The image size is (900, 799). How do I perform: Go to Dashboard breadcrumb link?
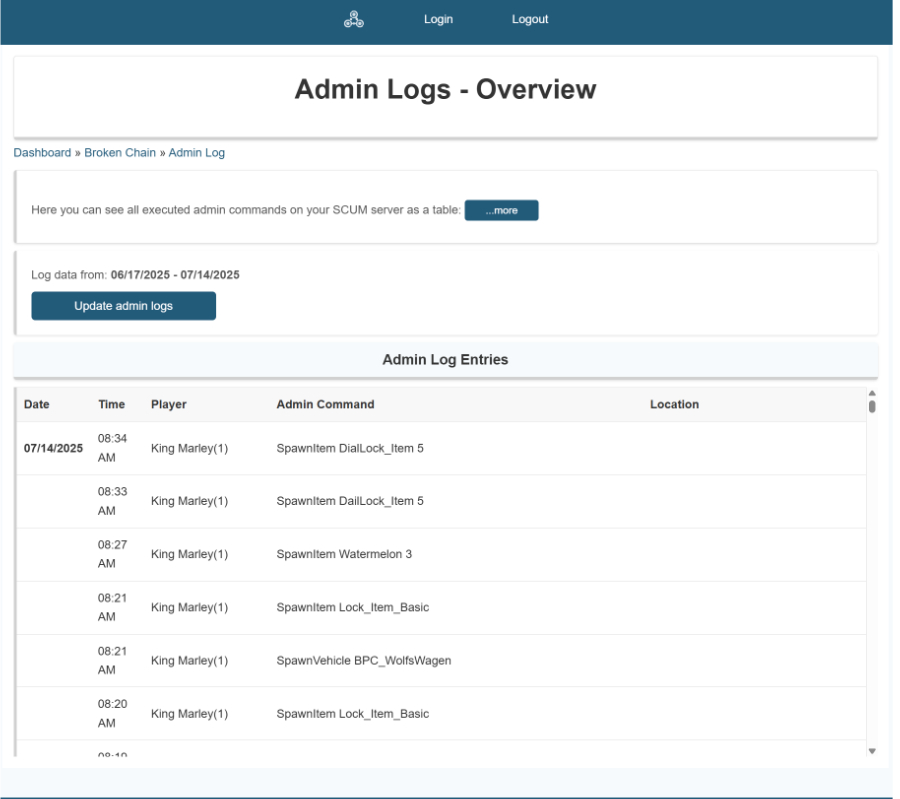point(42,153)
